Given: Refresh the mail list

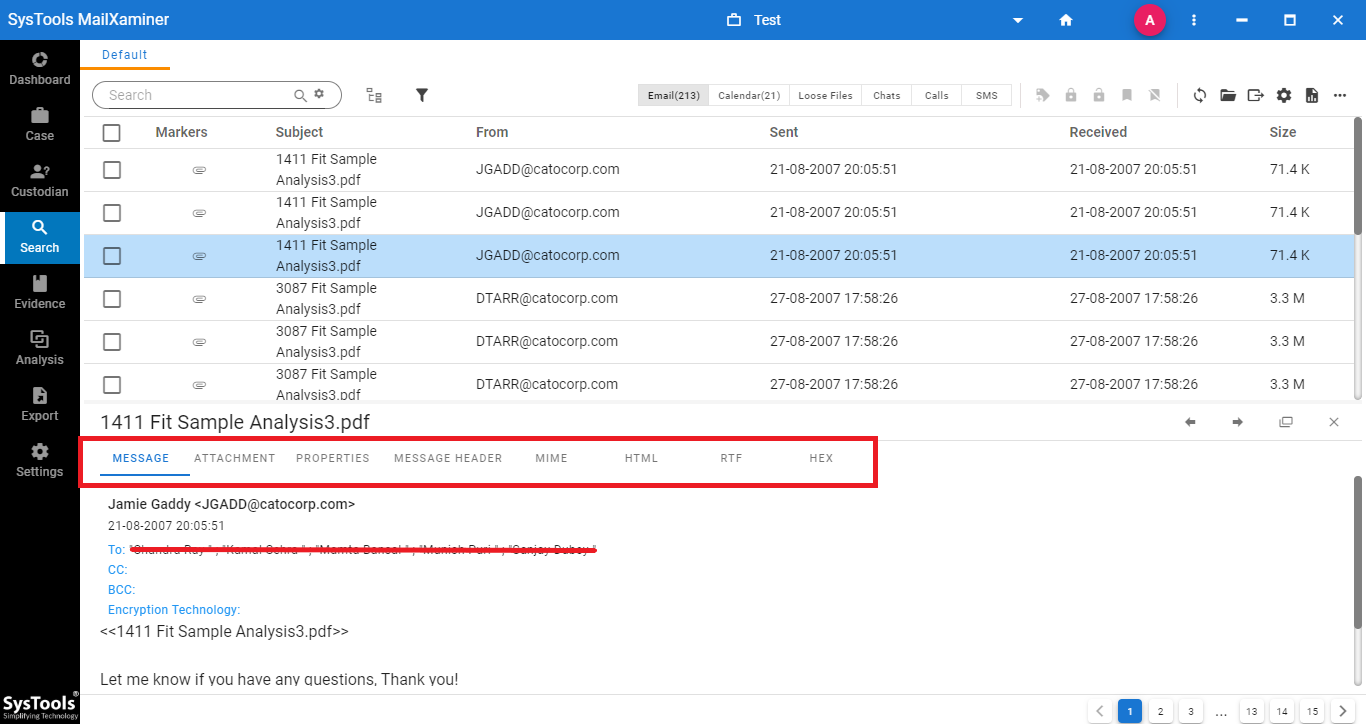Looking at the screenshot, I should pos(1200,95).
